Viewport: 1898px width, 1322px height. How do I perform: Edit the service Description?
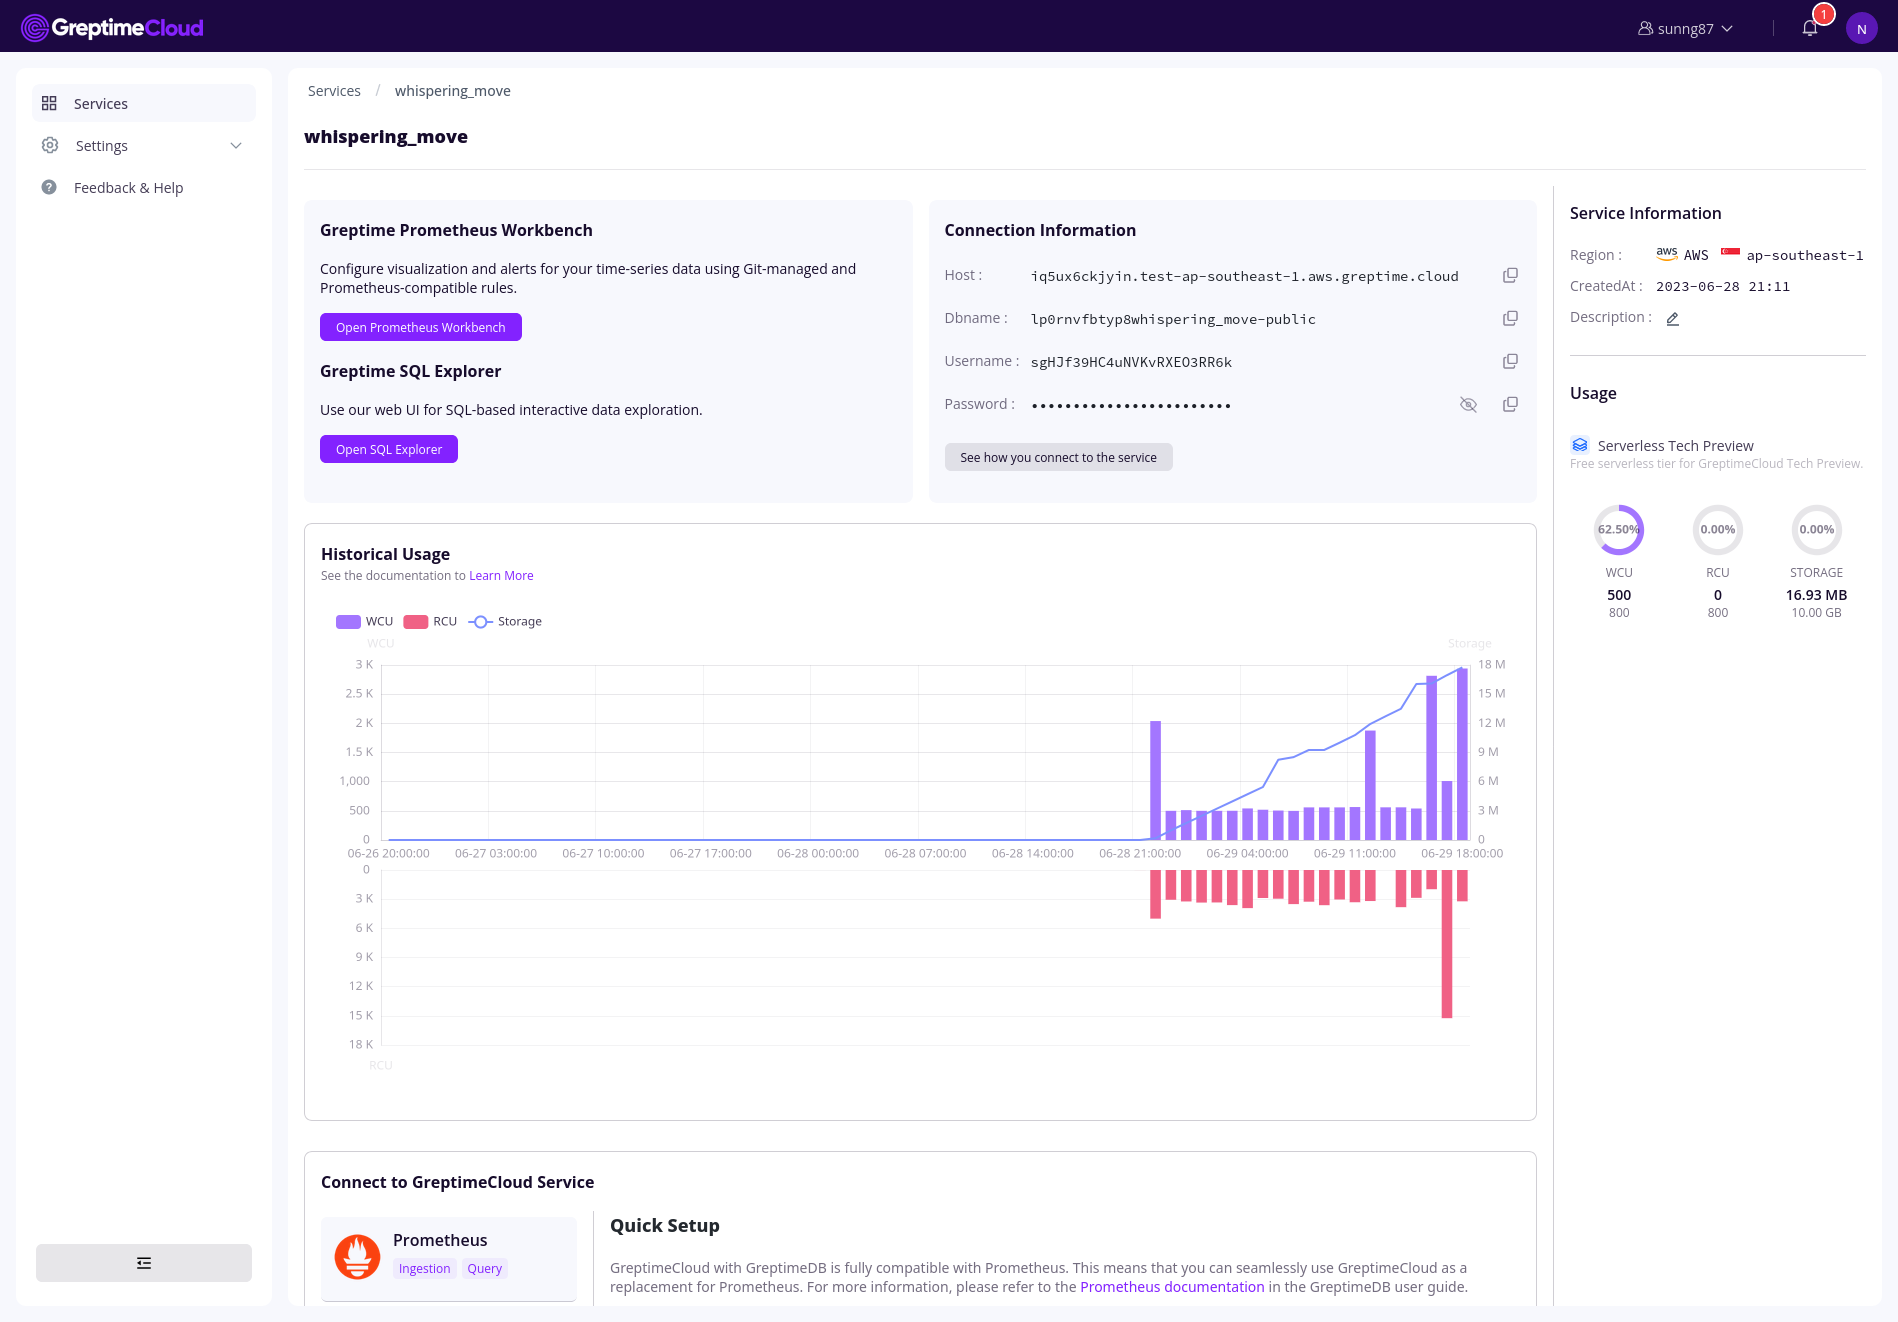pyautogui.click(x=1672, y=319)
